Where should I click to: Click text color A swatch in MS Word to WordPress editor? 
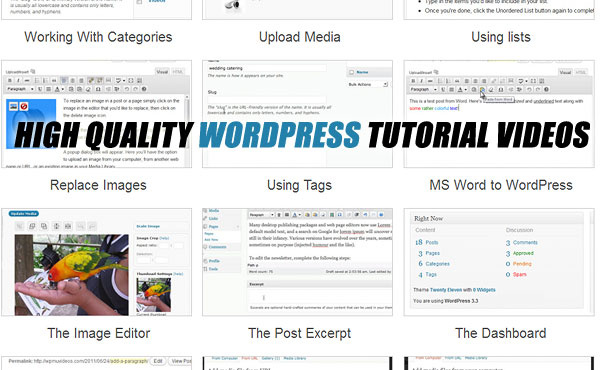pos(460,90)
